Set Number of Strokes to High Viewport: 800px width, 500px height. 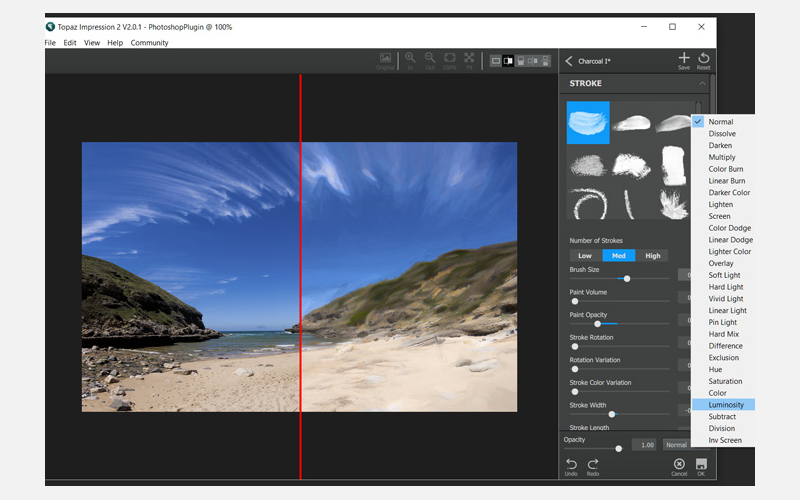pos(653,256)
